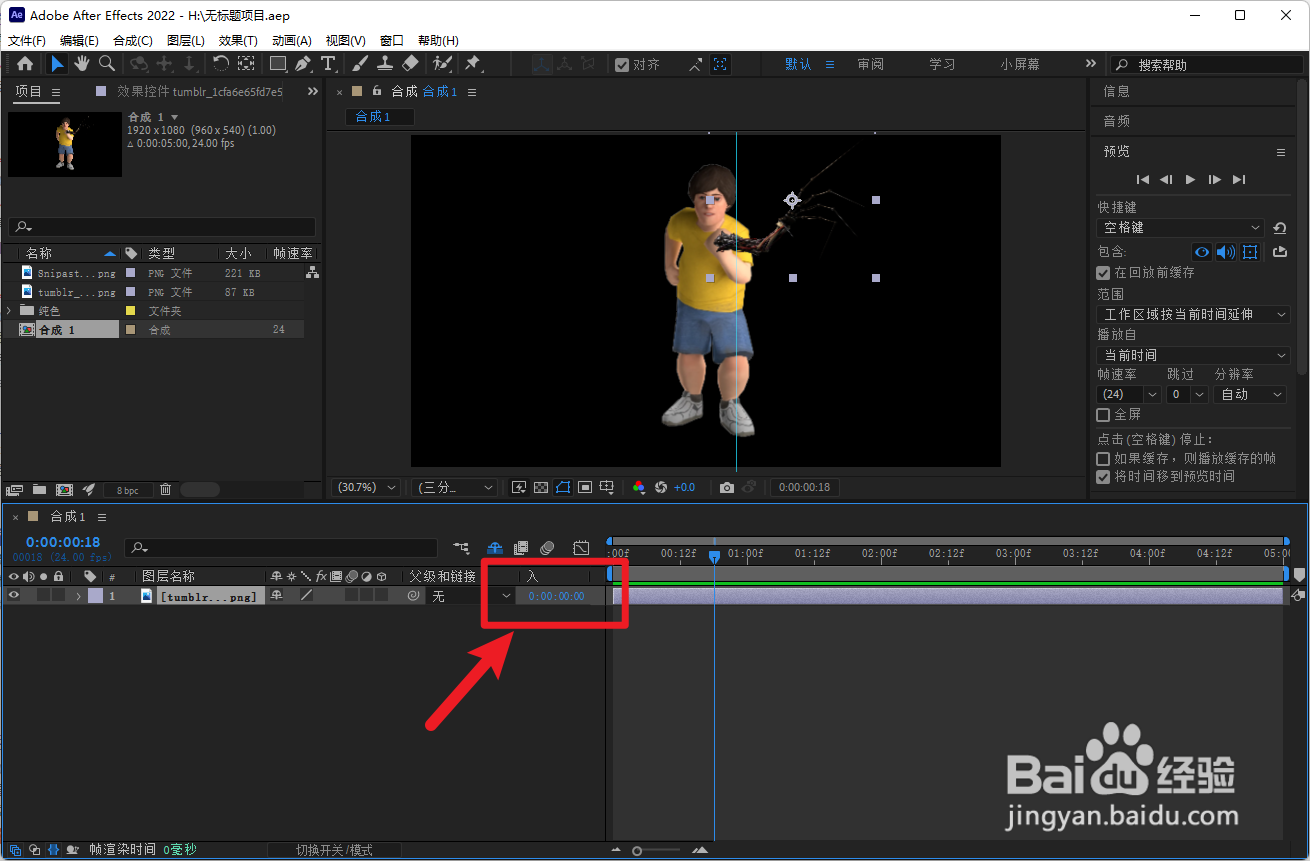Enable the 全屏 checkbox

coord(1103,415)
